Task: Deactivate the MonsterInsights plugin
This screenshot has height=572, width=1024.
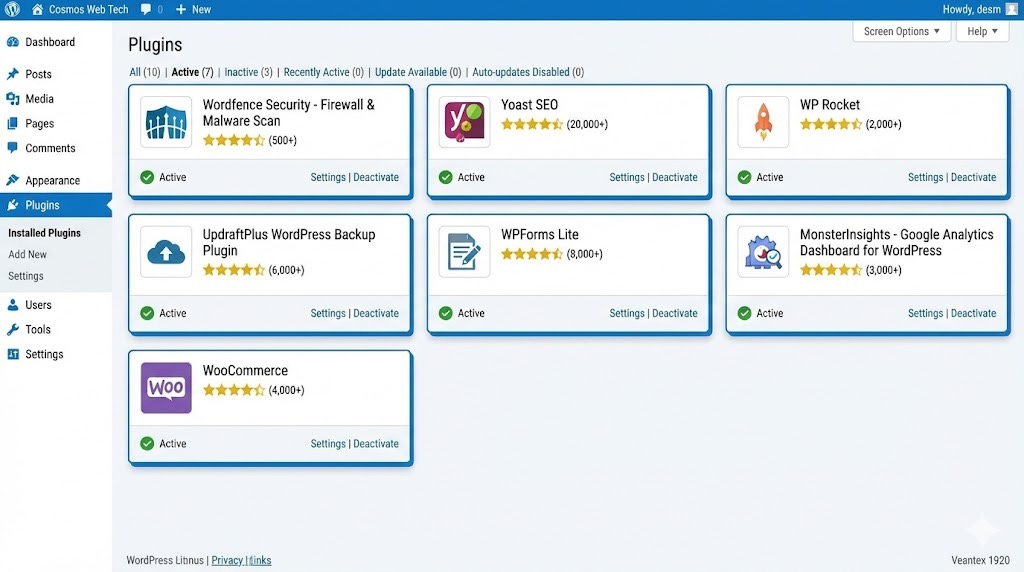Action: point(974,313)
